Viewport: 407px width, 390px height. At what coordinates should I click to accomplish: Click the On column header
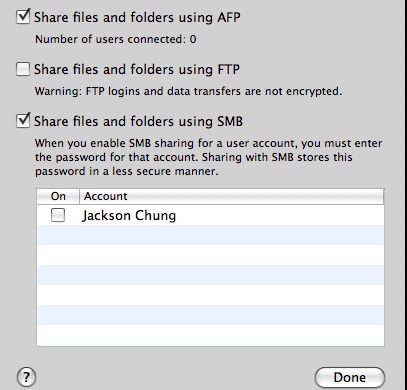(58, 196)
